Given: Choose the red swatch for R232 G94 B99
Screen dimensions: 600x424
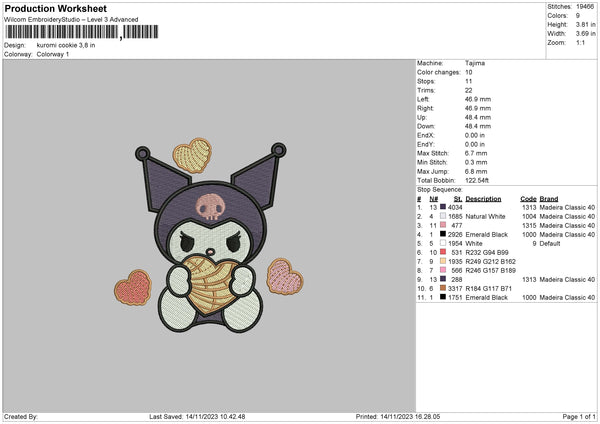Looking at the screenshot, I should coord(443,252).
